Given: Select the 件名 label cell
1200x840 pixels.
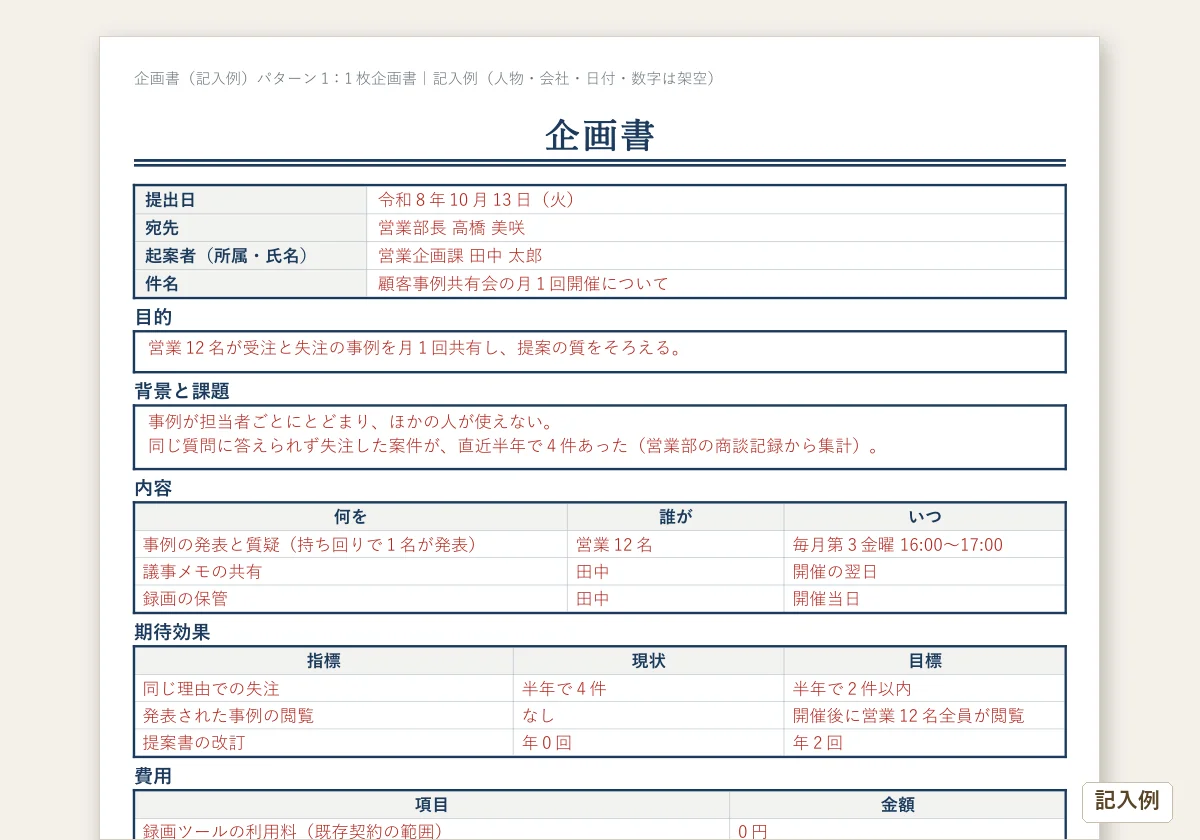Looking at the screenshot, I should (251, 284).
